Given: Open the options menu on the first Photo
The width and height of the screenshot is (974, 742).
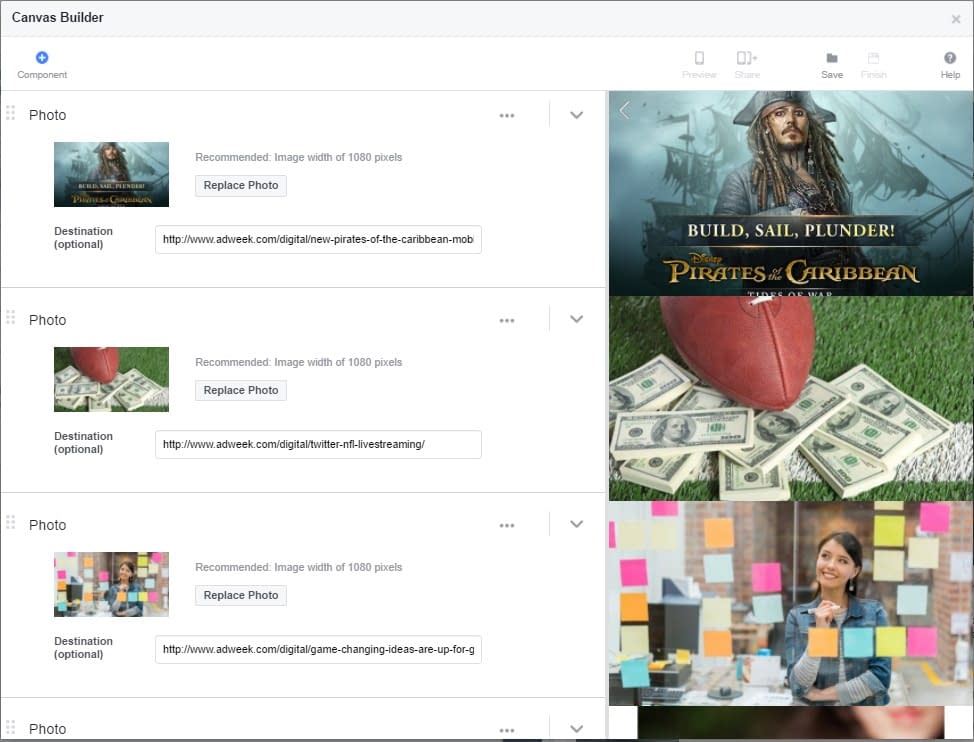Looking at the screenshot, I should click(x=507, y=114).
